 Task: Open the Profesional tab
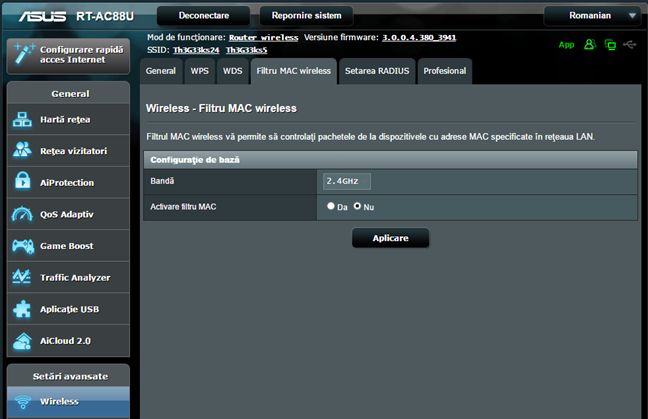coord(445,71)
